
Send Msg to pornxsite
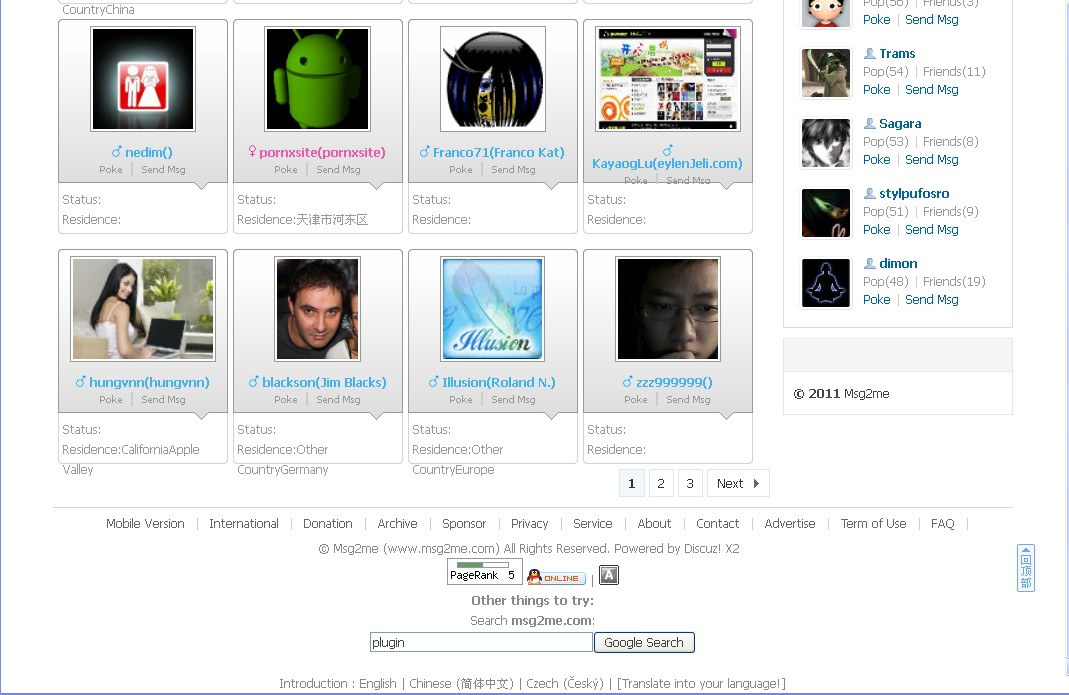pyautogui.click(x=338, y=169)
